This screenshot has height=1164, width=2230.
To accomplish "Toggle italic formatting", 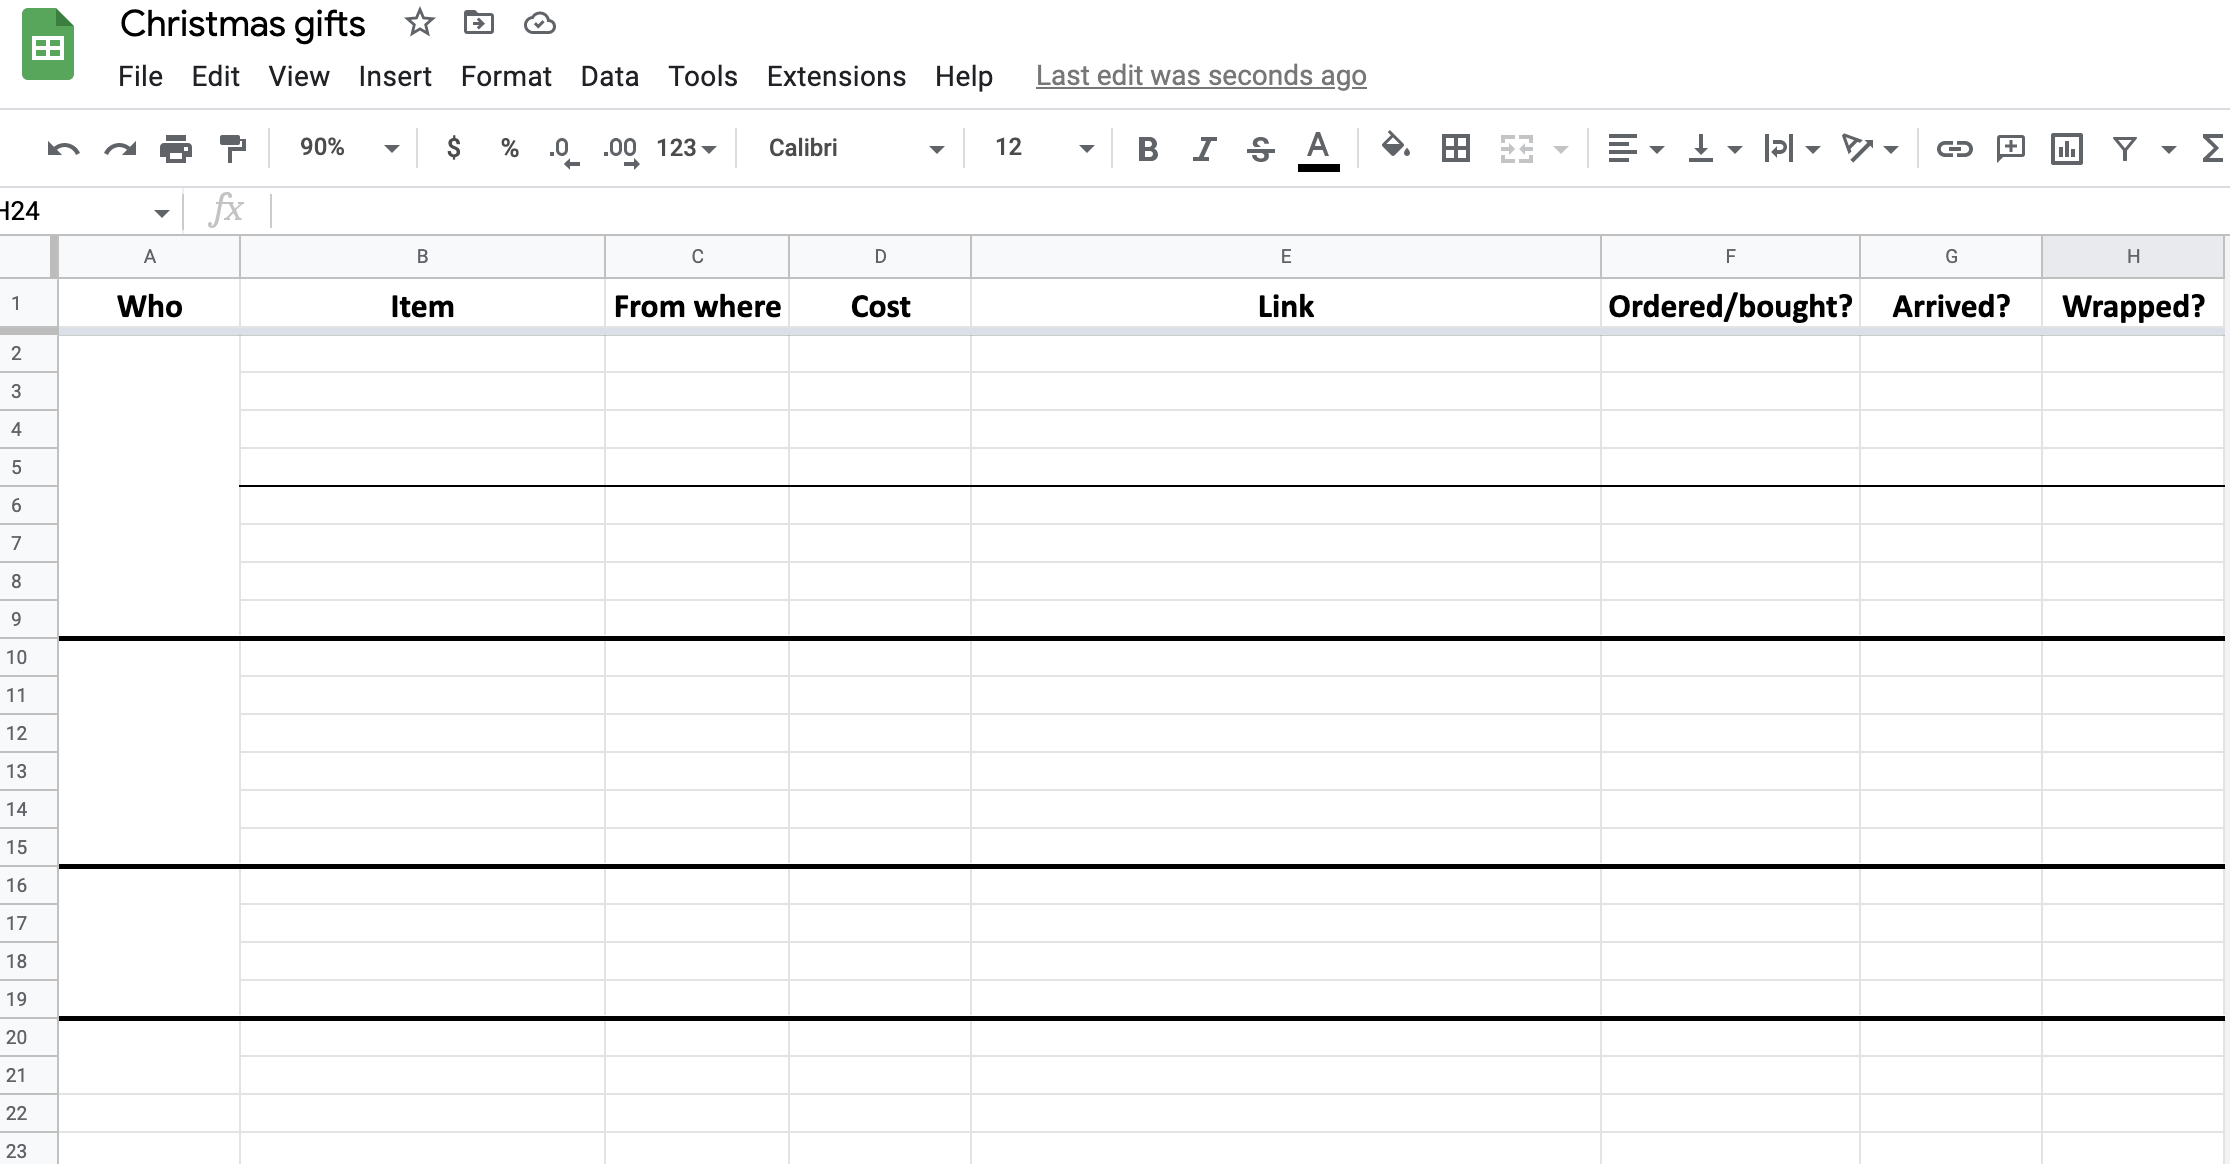I will (x=1204, y=149).
